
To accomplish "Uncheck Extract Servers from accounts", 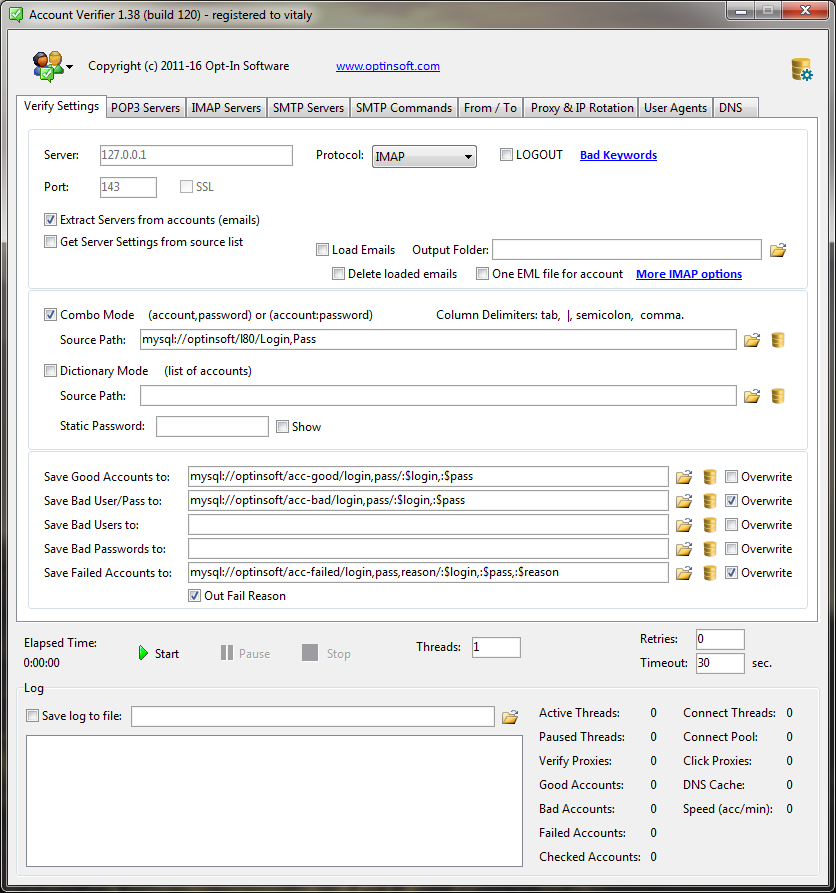I will pos(51,220).
